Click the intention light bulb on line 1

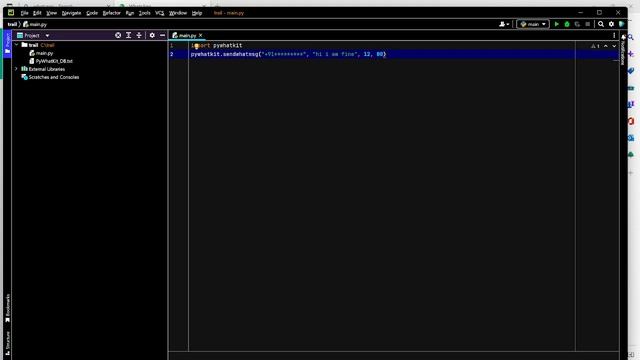click(196, 46)
